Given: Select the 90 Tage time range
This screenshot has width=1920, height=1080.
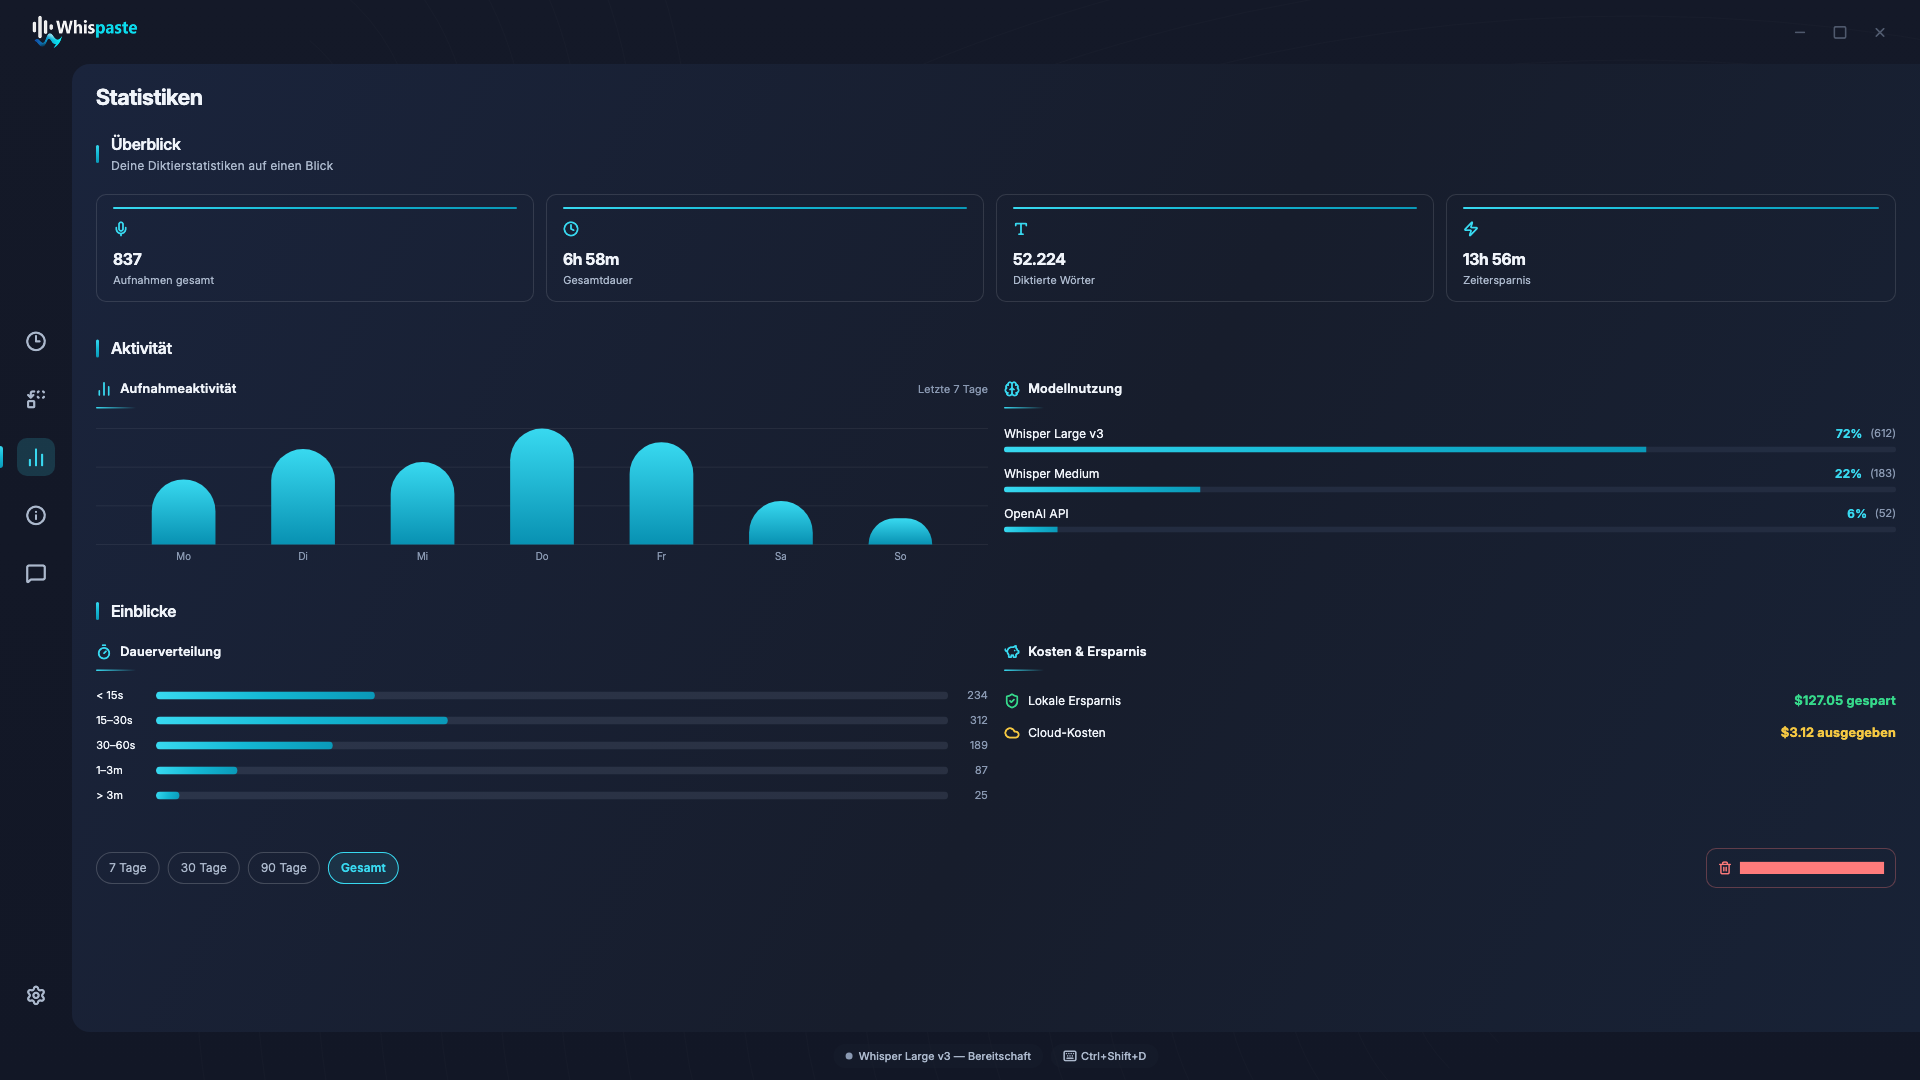Looking at the screenshot, I should [284, 868].
